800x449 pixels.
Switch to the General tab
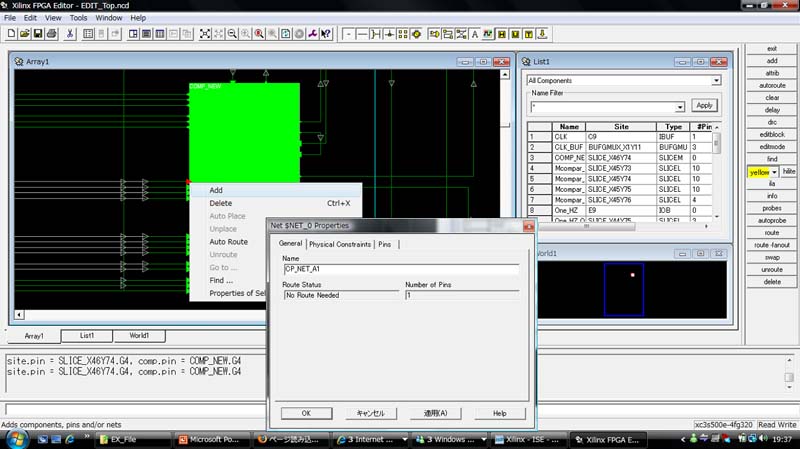tap(290, 243)
